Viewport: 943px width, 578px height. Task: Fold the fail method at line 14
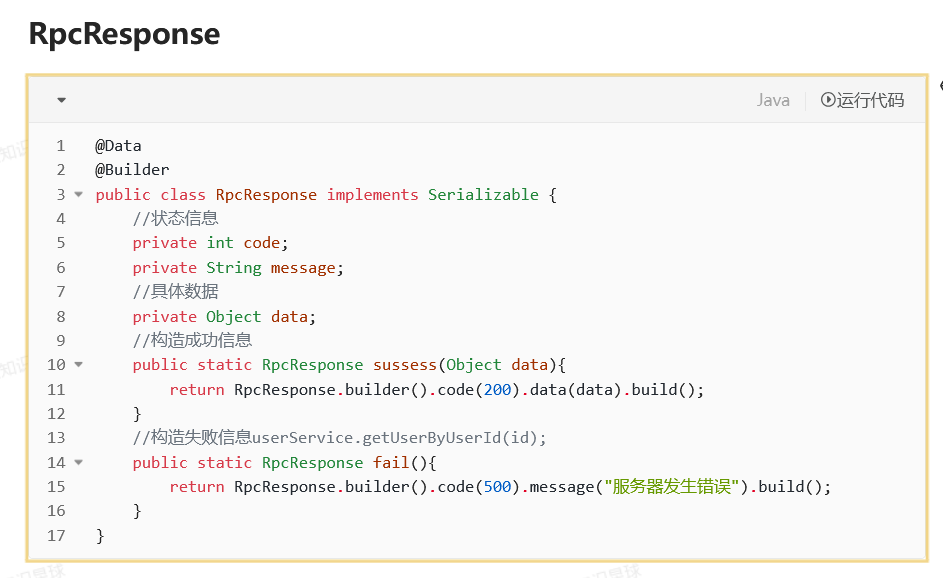coord(78,463)
